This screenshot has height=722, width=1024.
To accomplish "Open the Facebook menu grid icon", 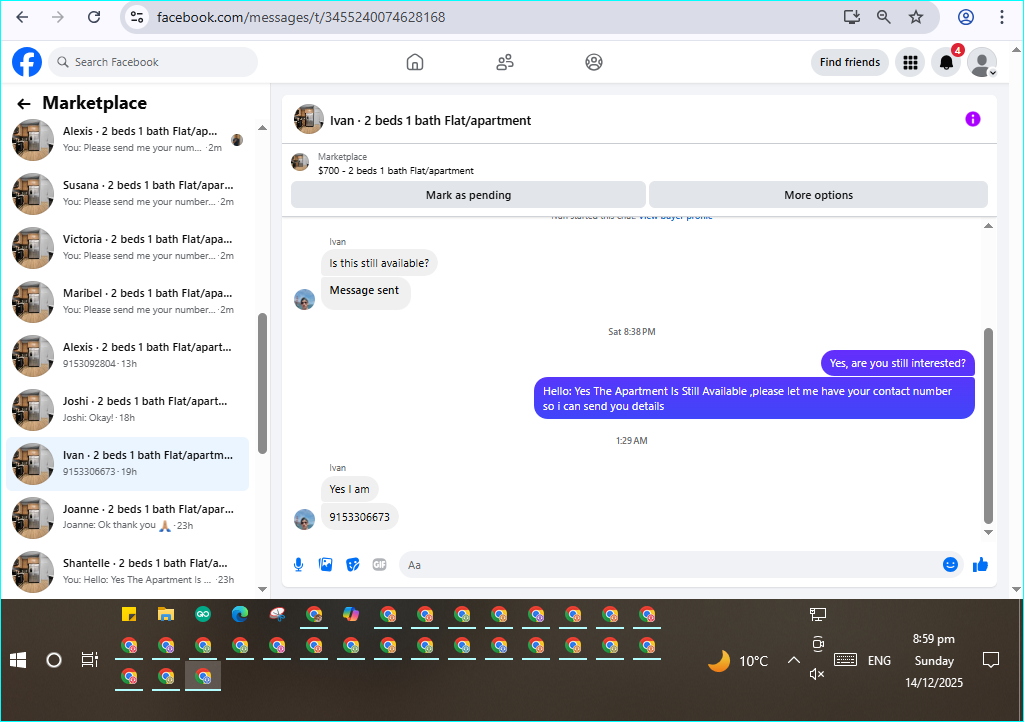I will [x=910, y=62].
